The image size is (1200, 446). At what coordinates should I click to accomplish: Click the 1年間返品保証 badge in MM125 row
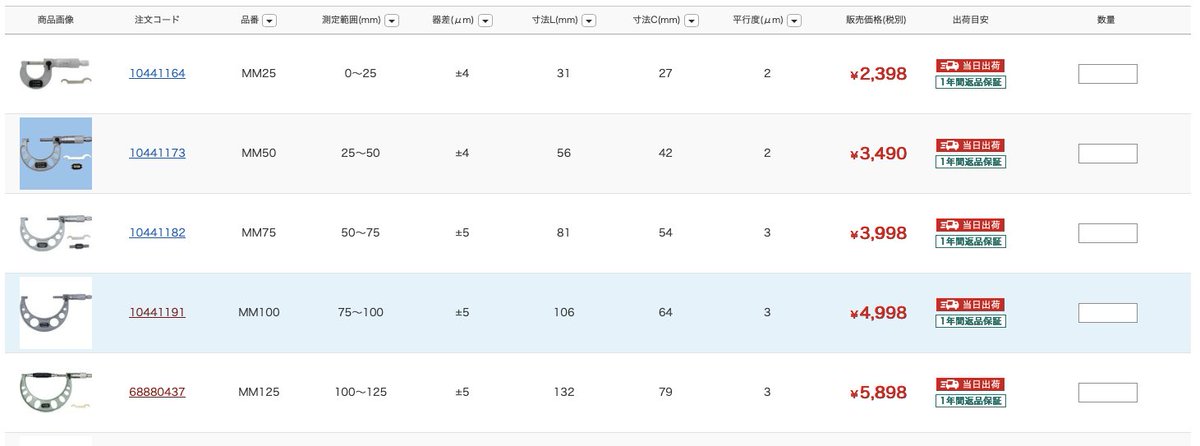coord(970,401)
